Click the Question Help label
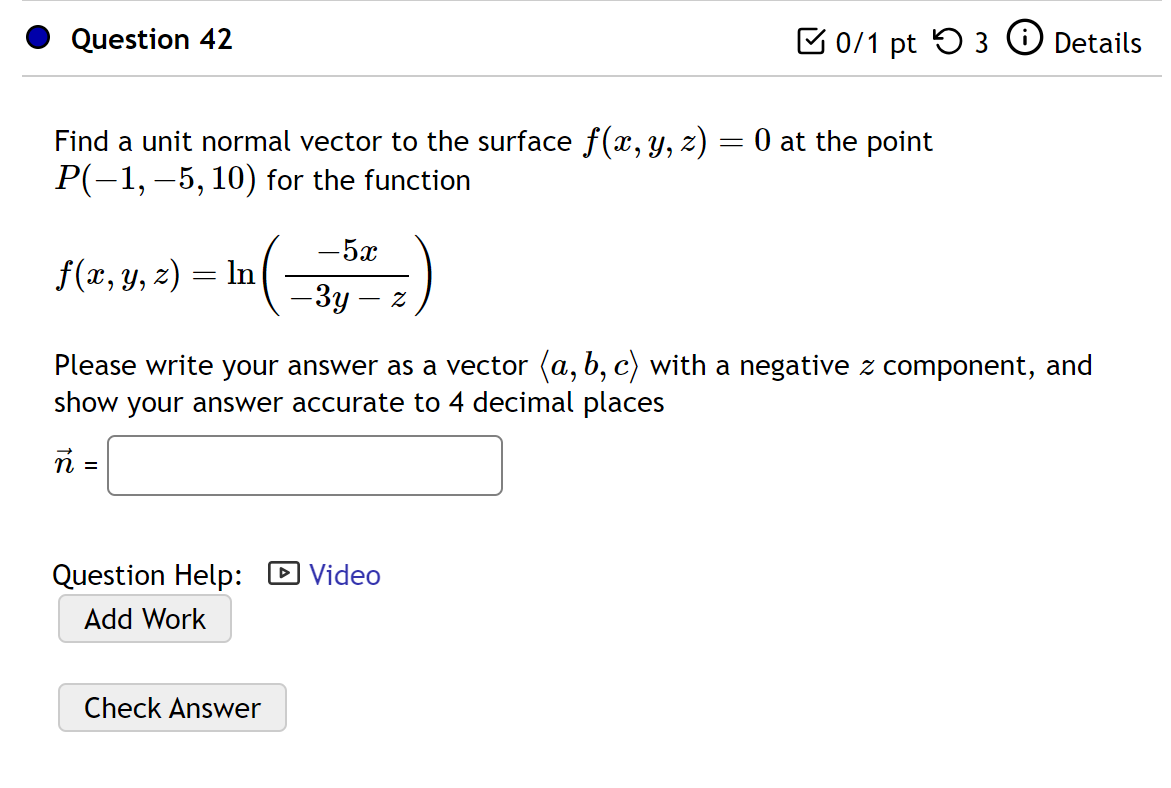Screen dimensions: 1171x788 tap(146, 574)
